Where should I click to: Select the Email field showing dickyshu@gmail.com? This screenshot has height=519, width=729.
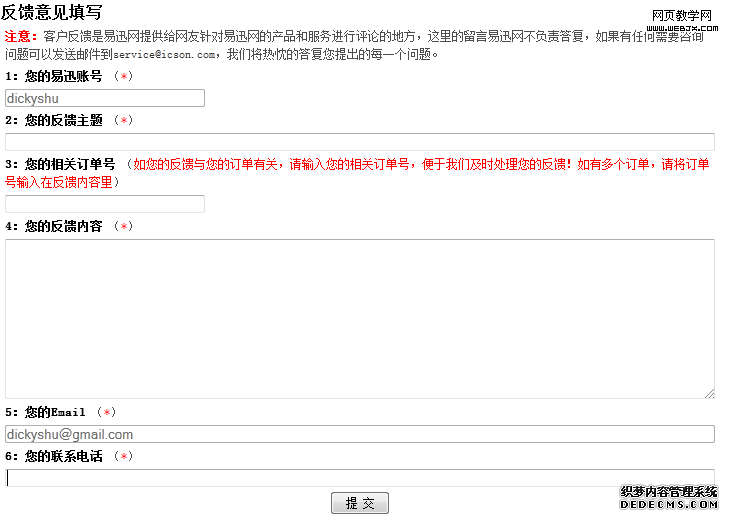(x=360, y=434)
